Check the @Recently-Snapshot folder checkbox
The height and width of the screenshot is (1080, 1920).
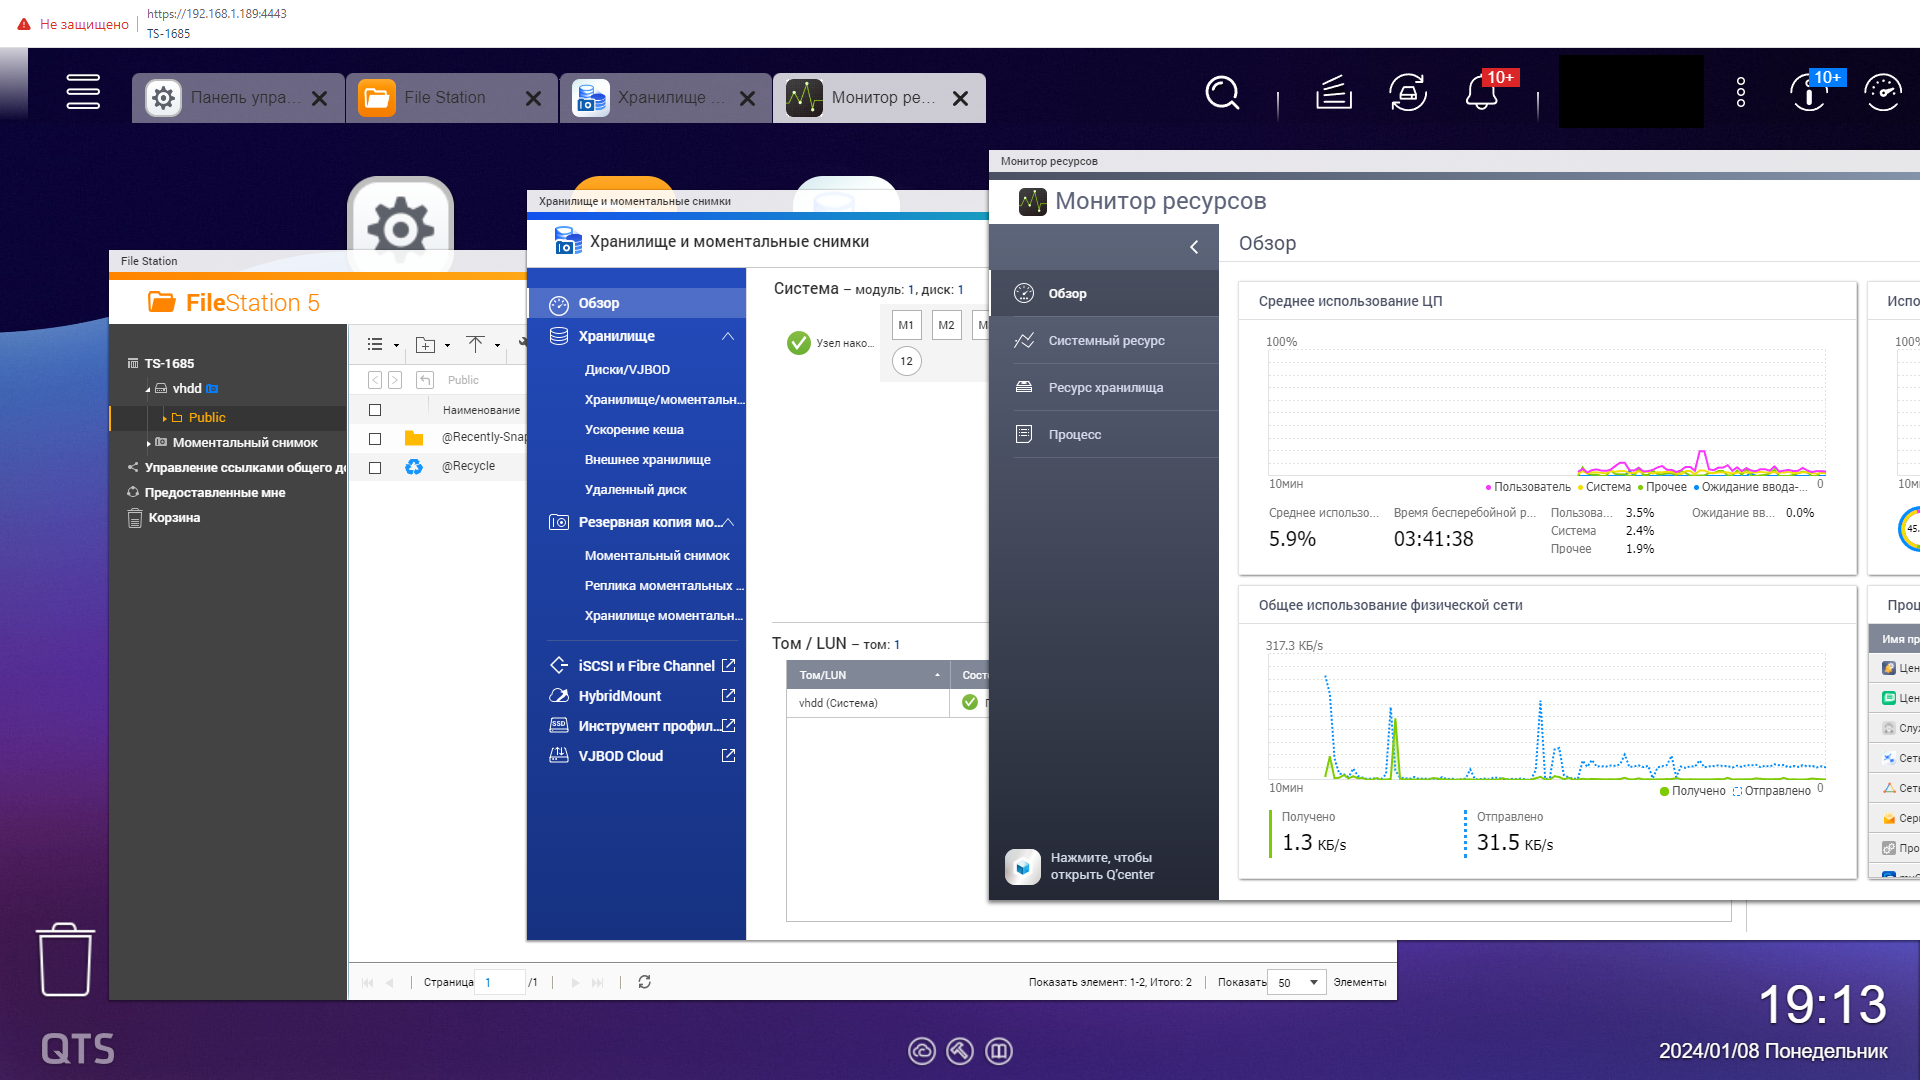coord(375,438)
